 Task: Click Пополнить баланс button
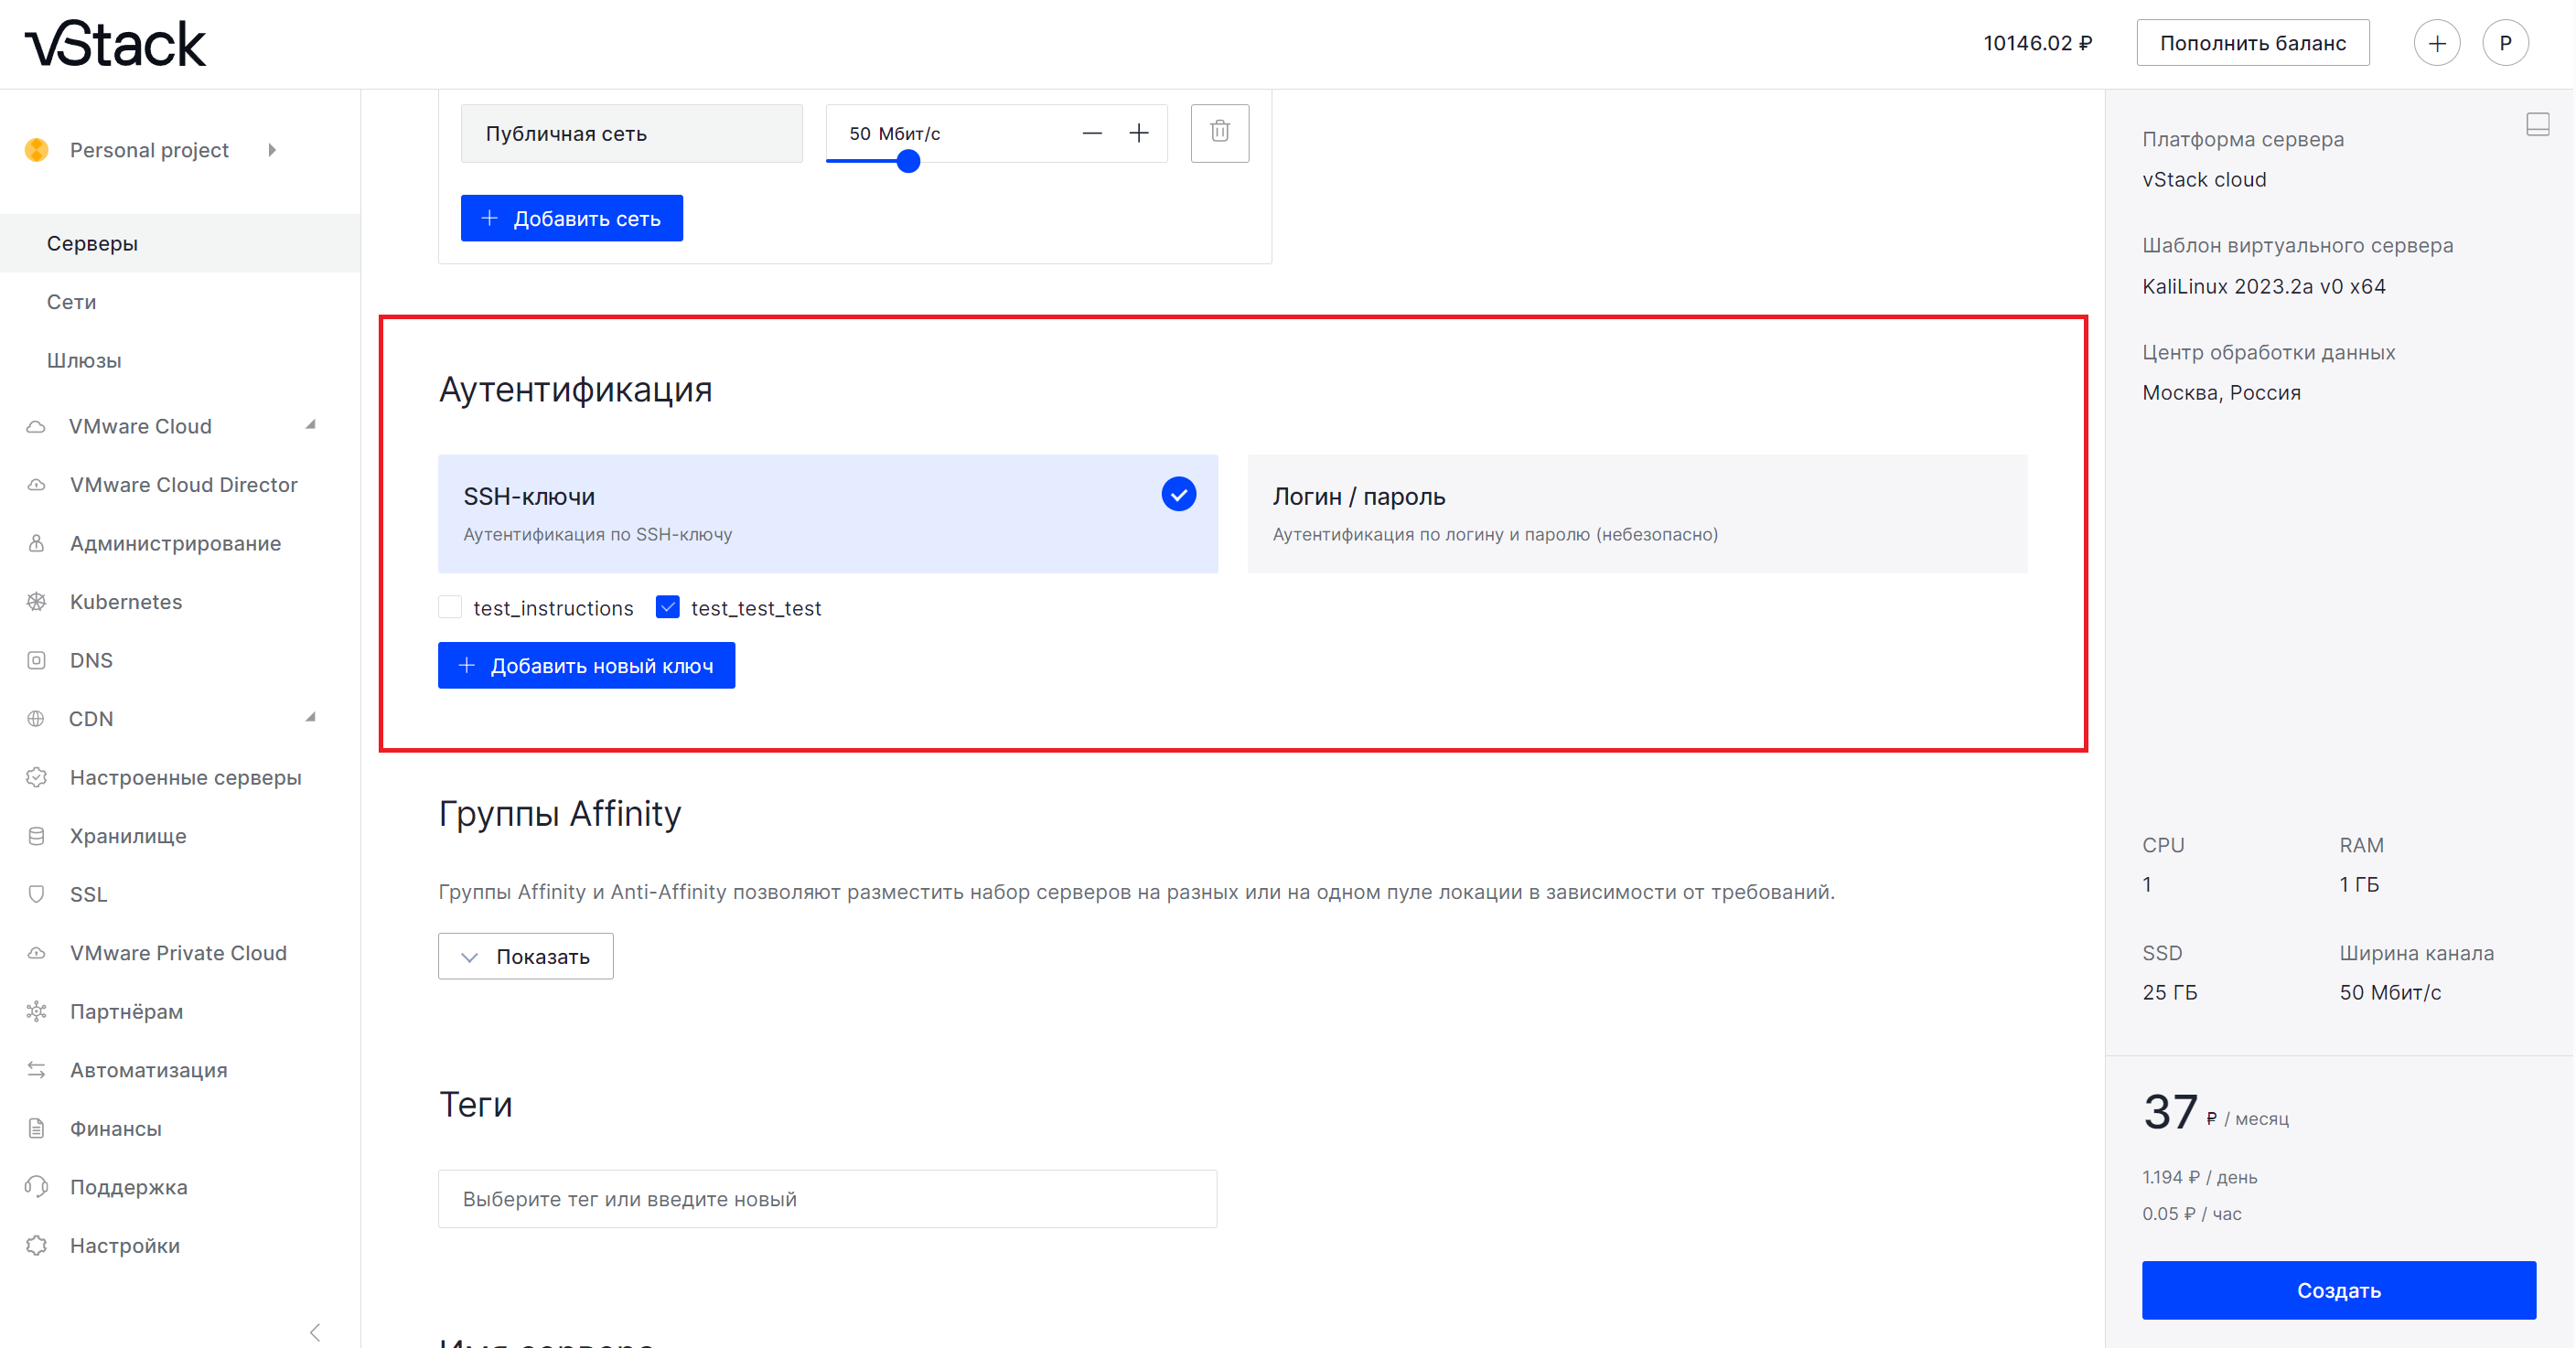point(2252,43)
